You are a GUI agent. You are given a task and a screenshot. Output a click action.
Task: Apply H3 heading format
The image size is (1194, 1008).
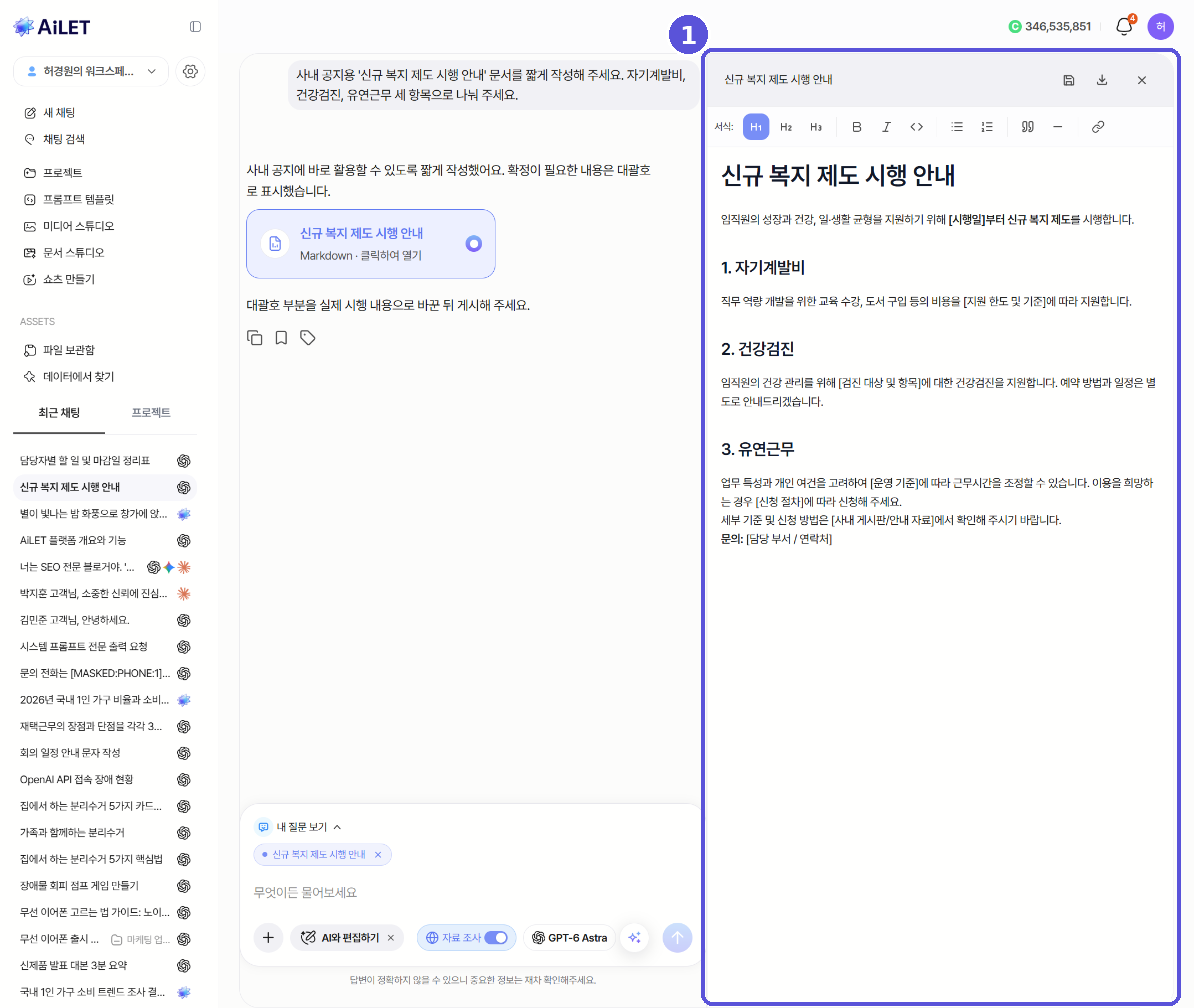816,127
